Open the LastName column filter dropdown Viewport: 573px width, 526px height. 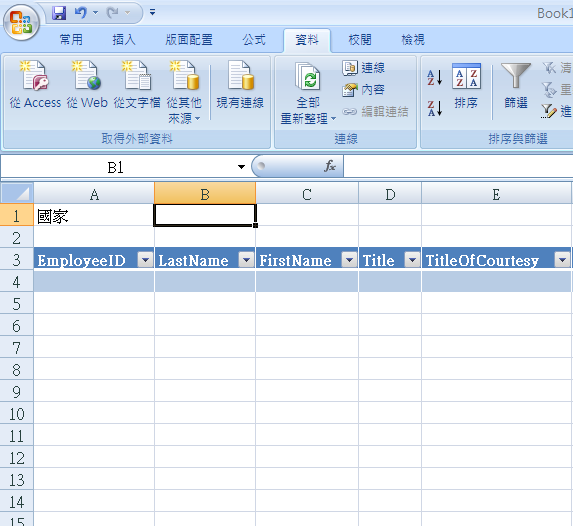(x=247, y=260)
